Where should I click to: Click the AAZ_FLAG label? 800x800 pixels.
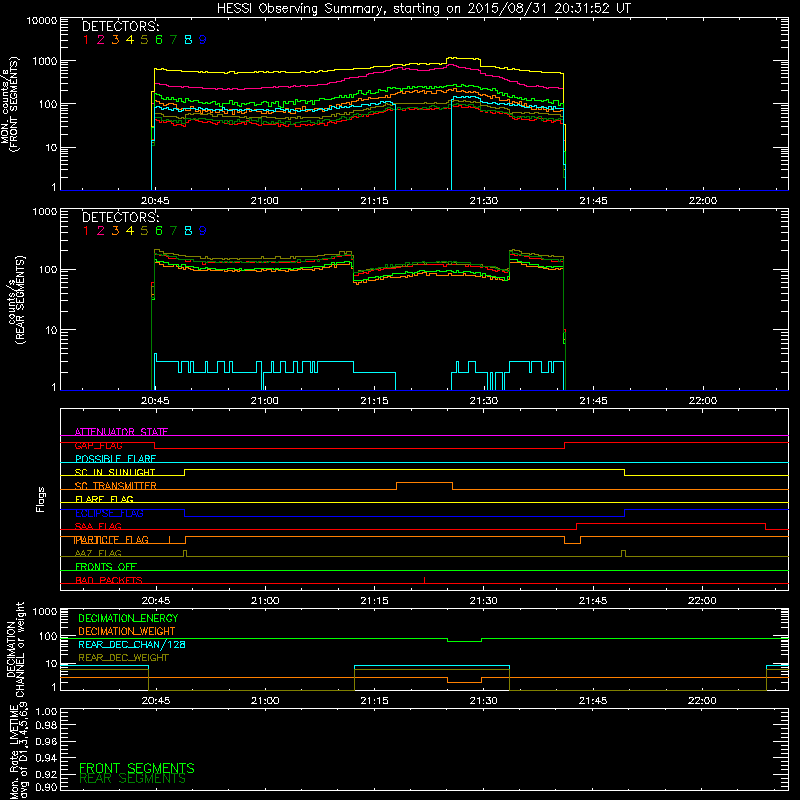point(98,553)
